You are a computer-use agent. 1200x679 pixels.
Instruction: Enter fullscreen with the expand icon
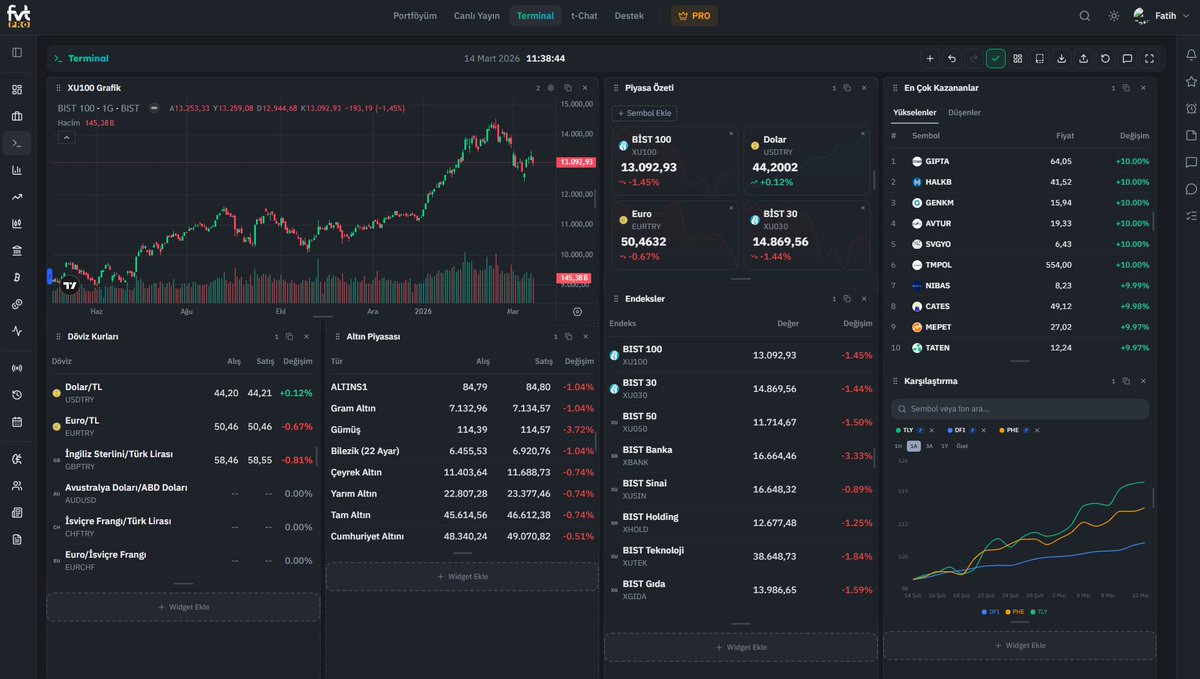pyautogui.click(x=1149, y=59)
